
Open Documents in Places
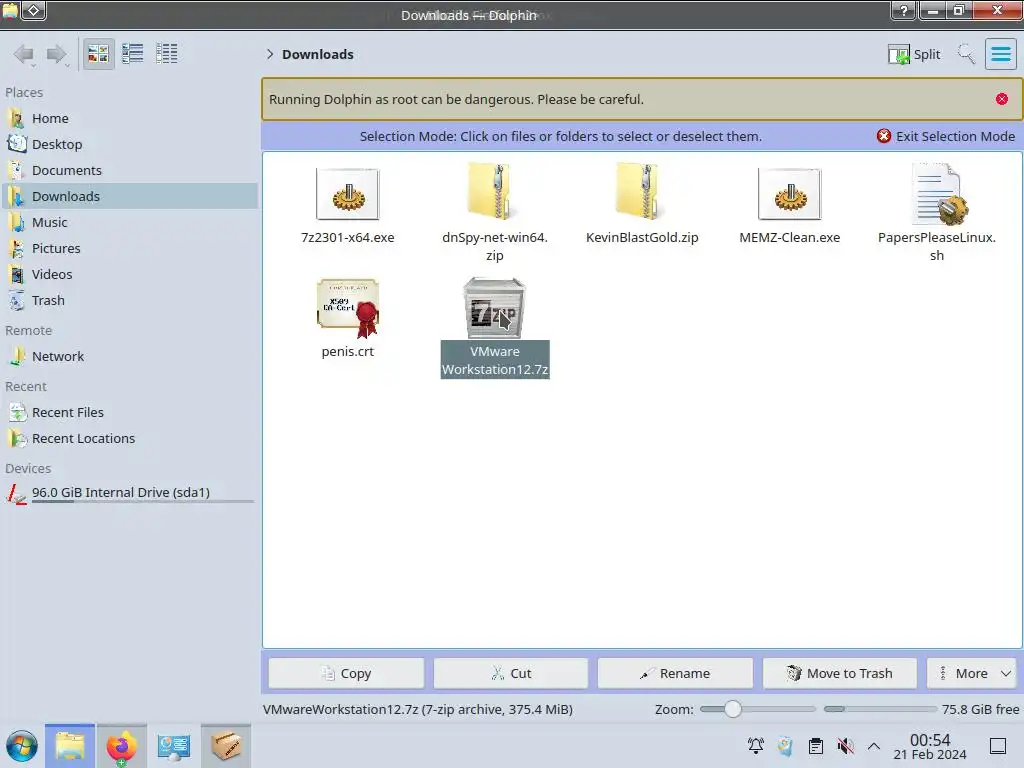131,170
